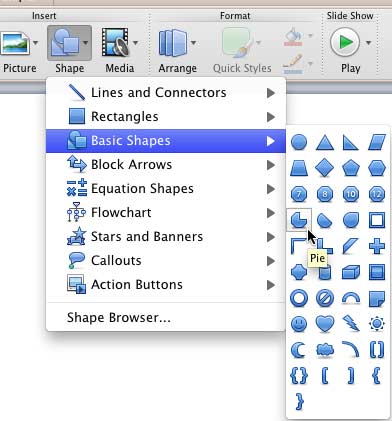Open the Block Arrows submenu

click(166, 165)
